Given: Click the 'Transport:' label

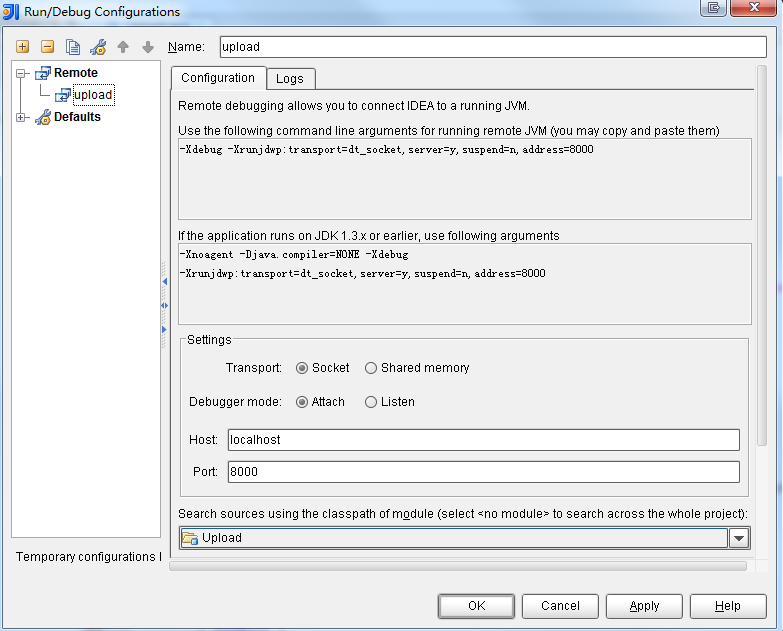Looking at the screenshot, I should pos(254,368).
